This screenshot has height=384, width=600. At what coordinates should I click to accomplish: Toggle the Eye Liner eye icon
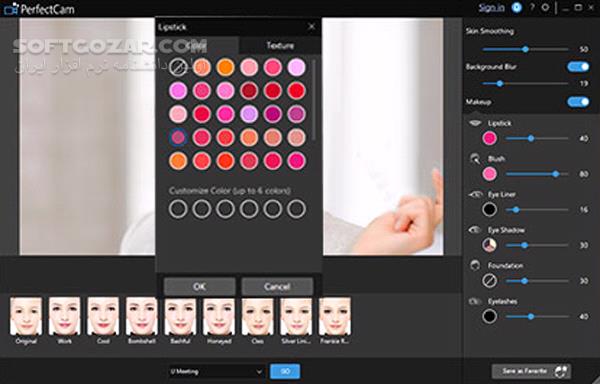(475, 195)
